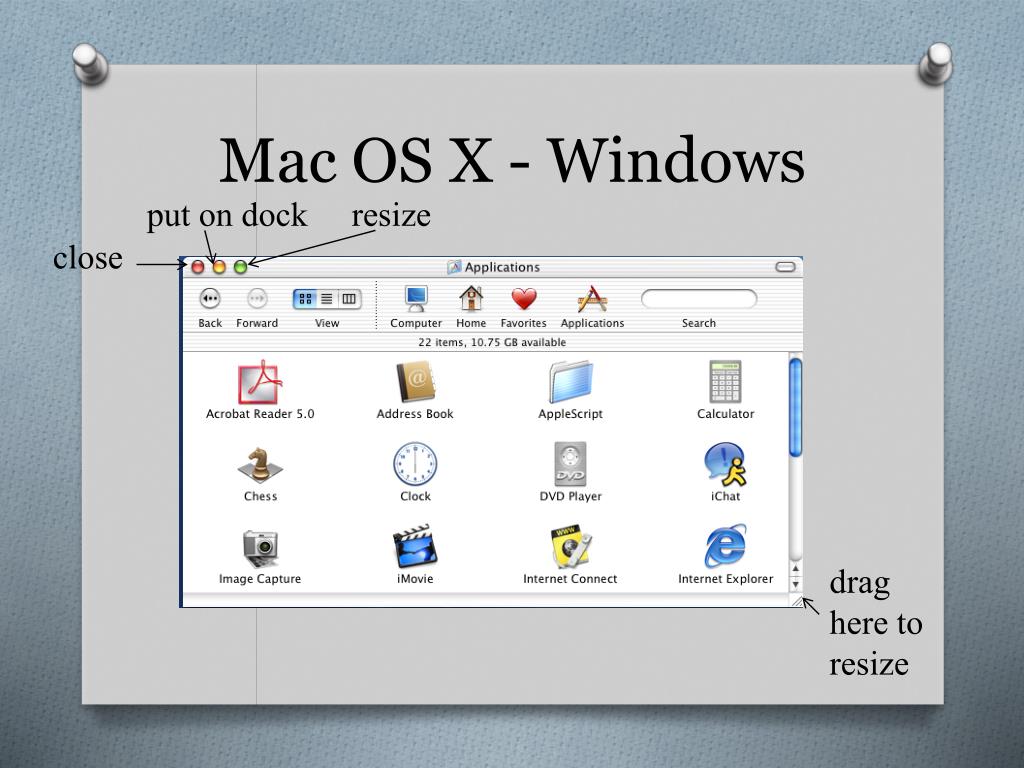Switch to column view mode

click(349, 299)
